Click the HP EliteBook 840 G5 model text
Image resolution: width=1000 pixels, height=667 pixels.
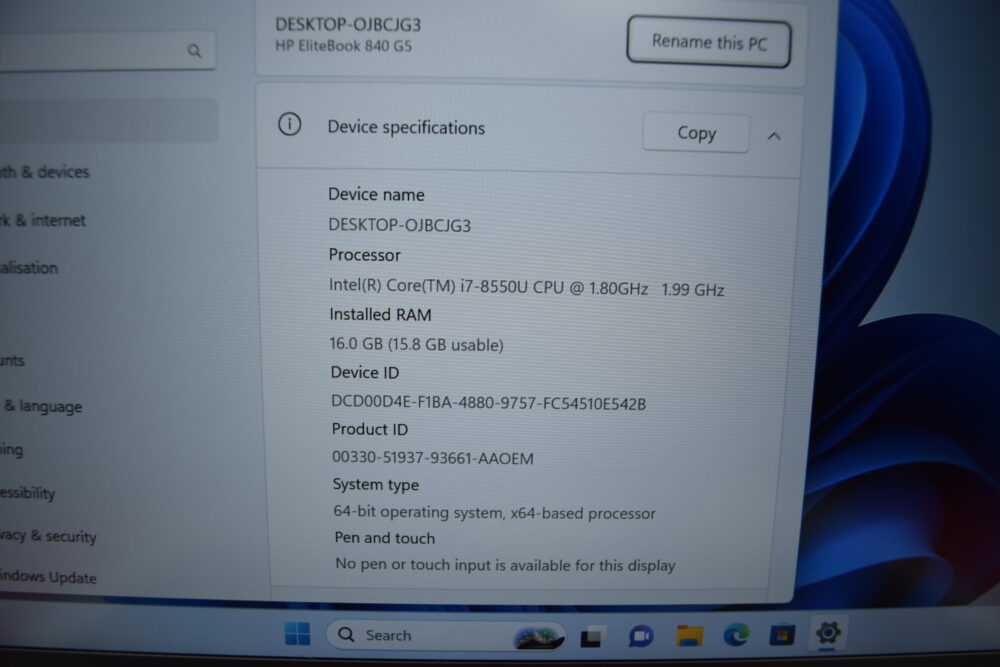coord(343,46)
